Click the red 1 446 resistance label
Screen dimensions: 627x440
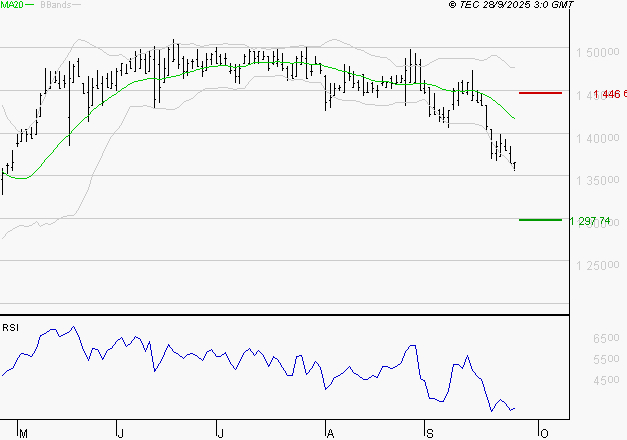(x=610, y=94)
